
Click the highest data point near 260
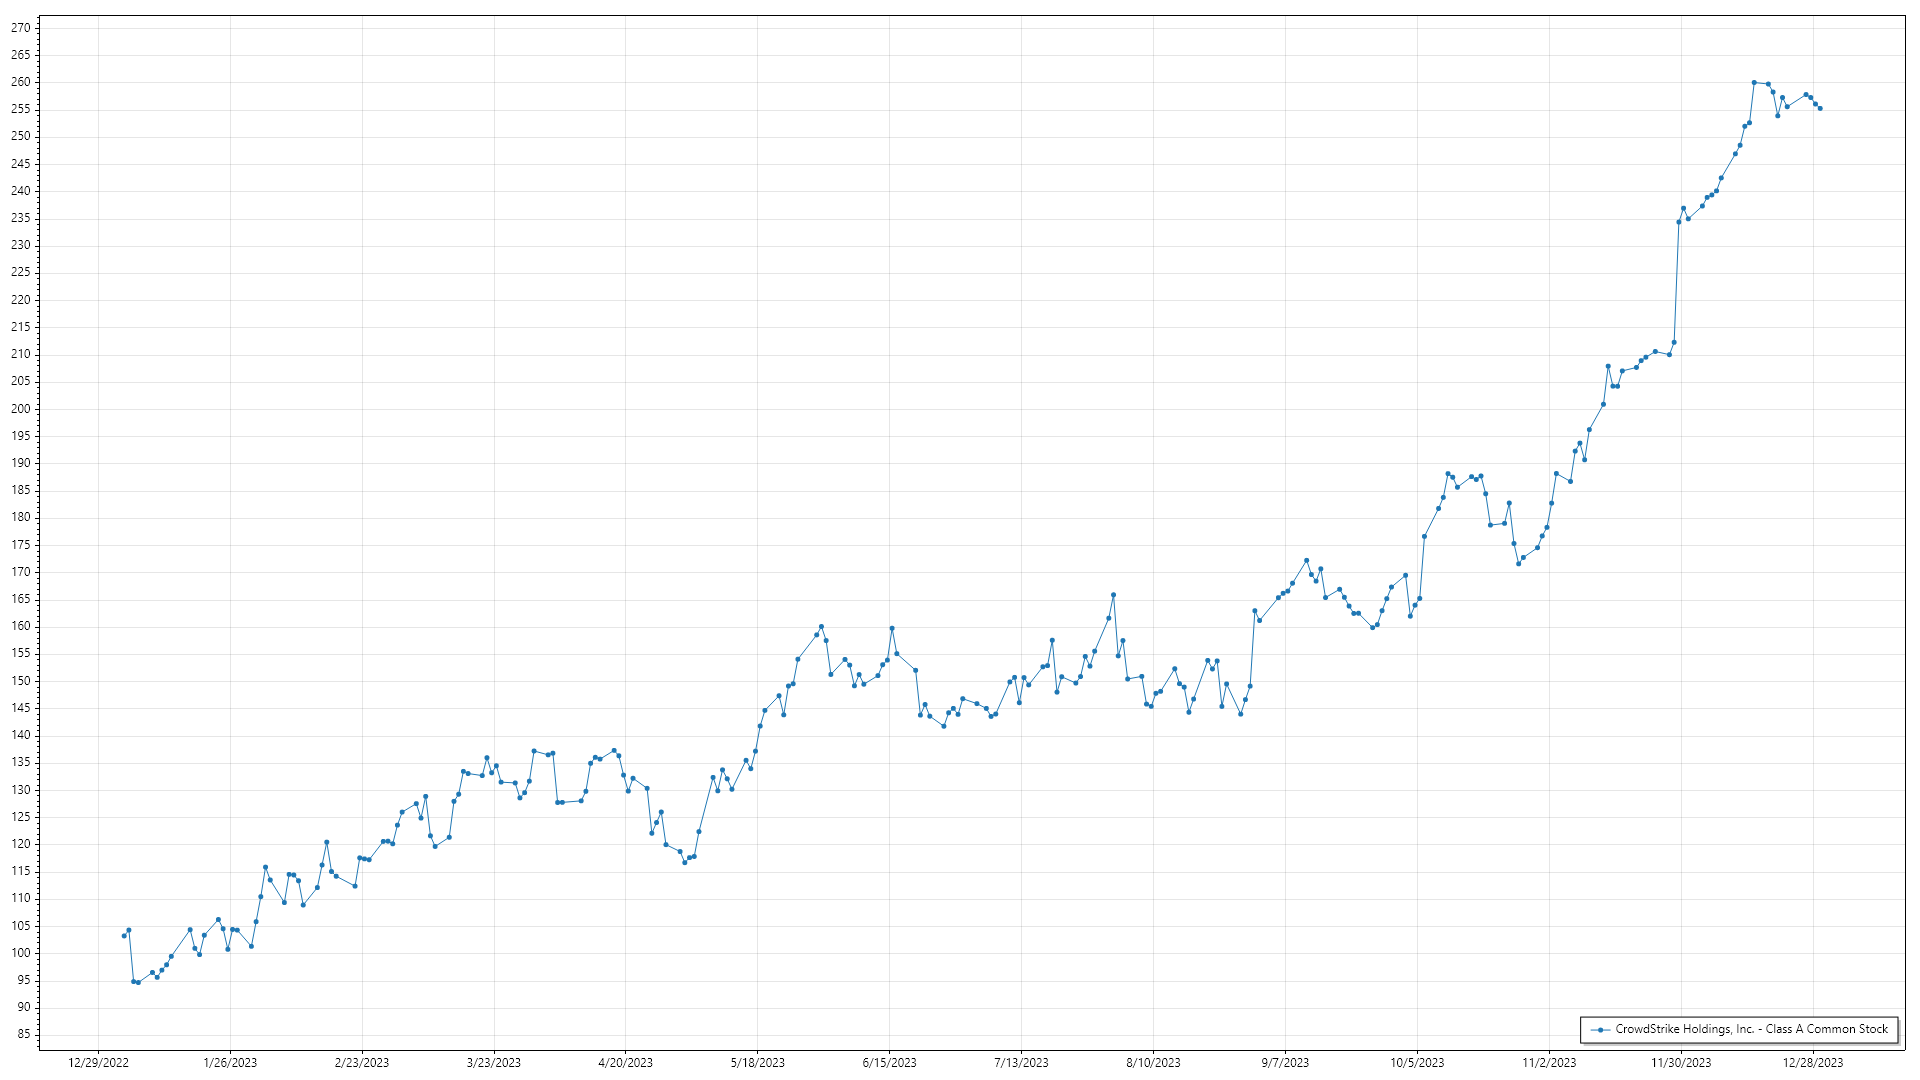coord(1754,82)
